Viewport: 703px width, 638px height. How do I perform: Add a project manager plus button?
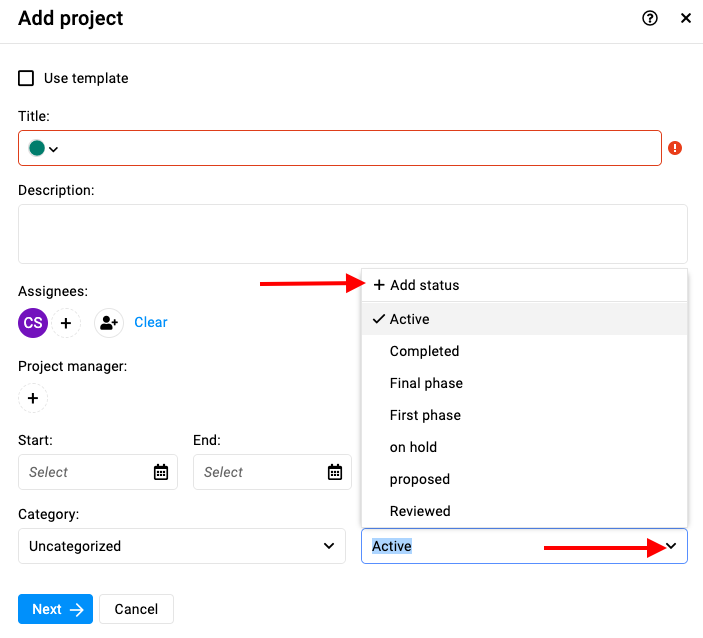pos(33,398)
